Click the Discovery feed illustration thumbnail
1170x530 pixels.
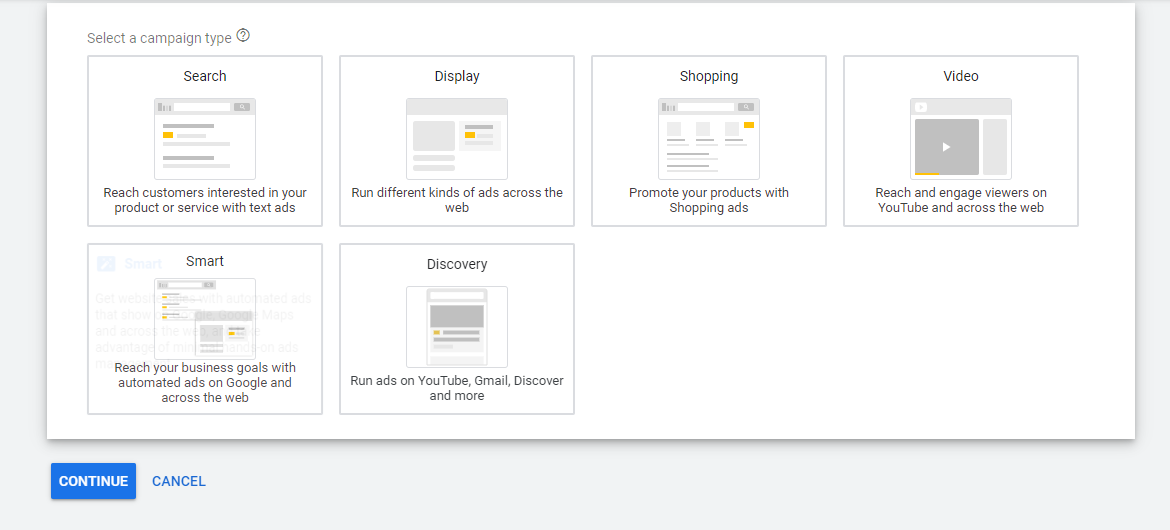457,327
